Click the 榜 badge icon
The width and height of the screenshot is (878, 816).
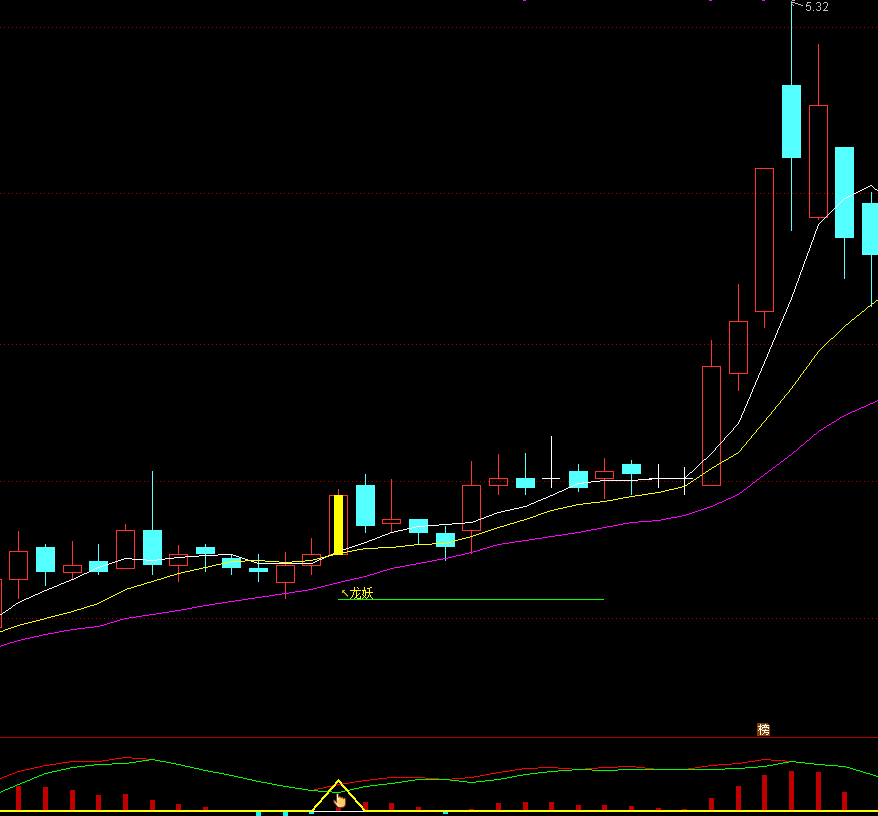pyautogui.click(x=764, y=730)
